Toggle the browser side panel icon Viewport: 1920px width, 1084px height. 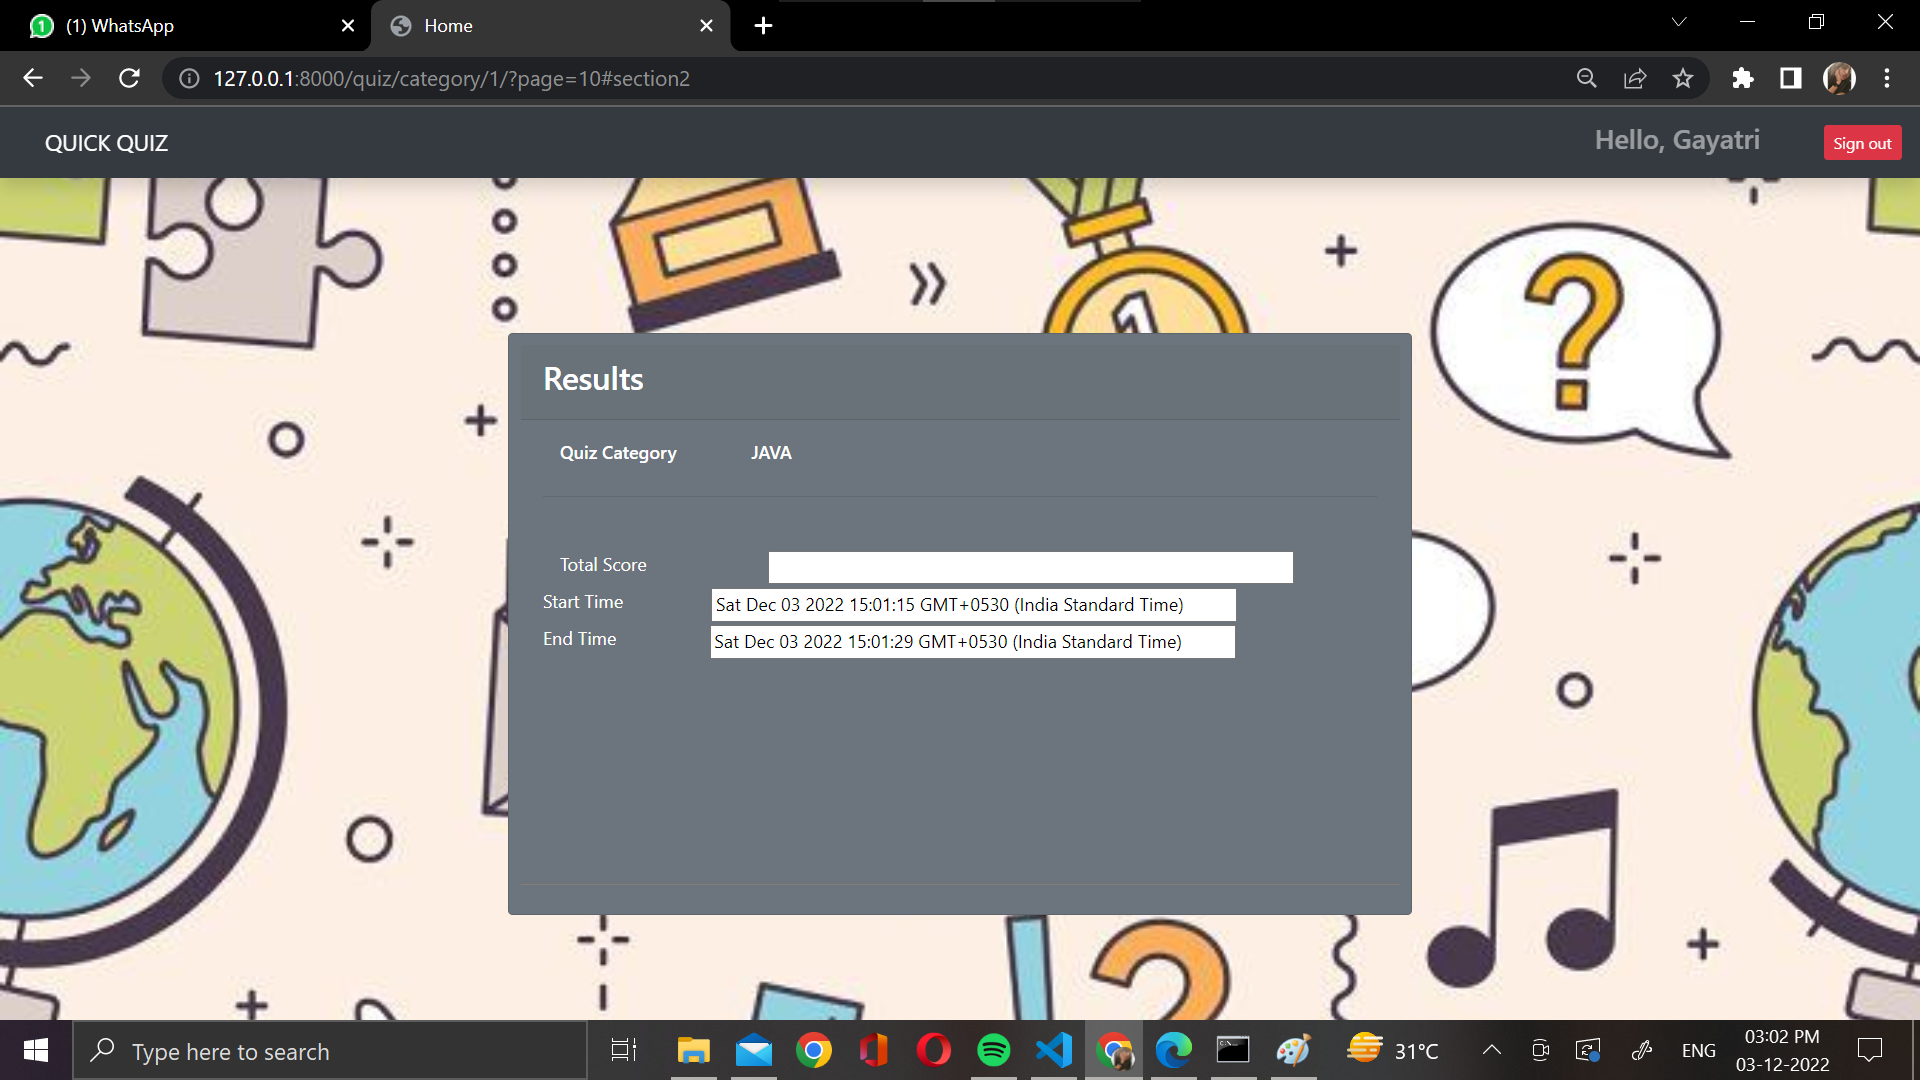[1791, 78]
